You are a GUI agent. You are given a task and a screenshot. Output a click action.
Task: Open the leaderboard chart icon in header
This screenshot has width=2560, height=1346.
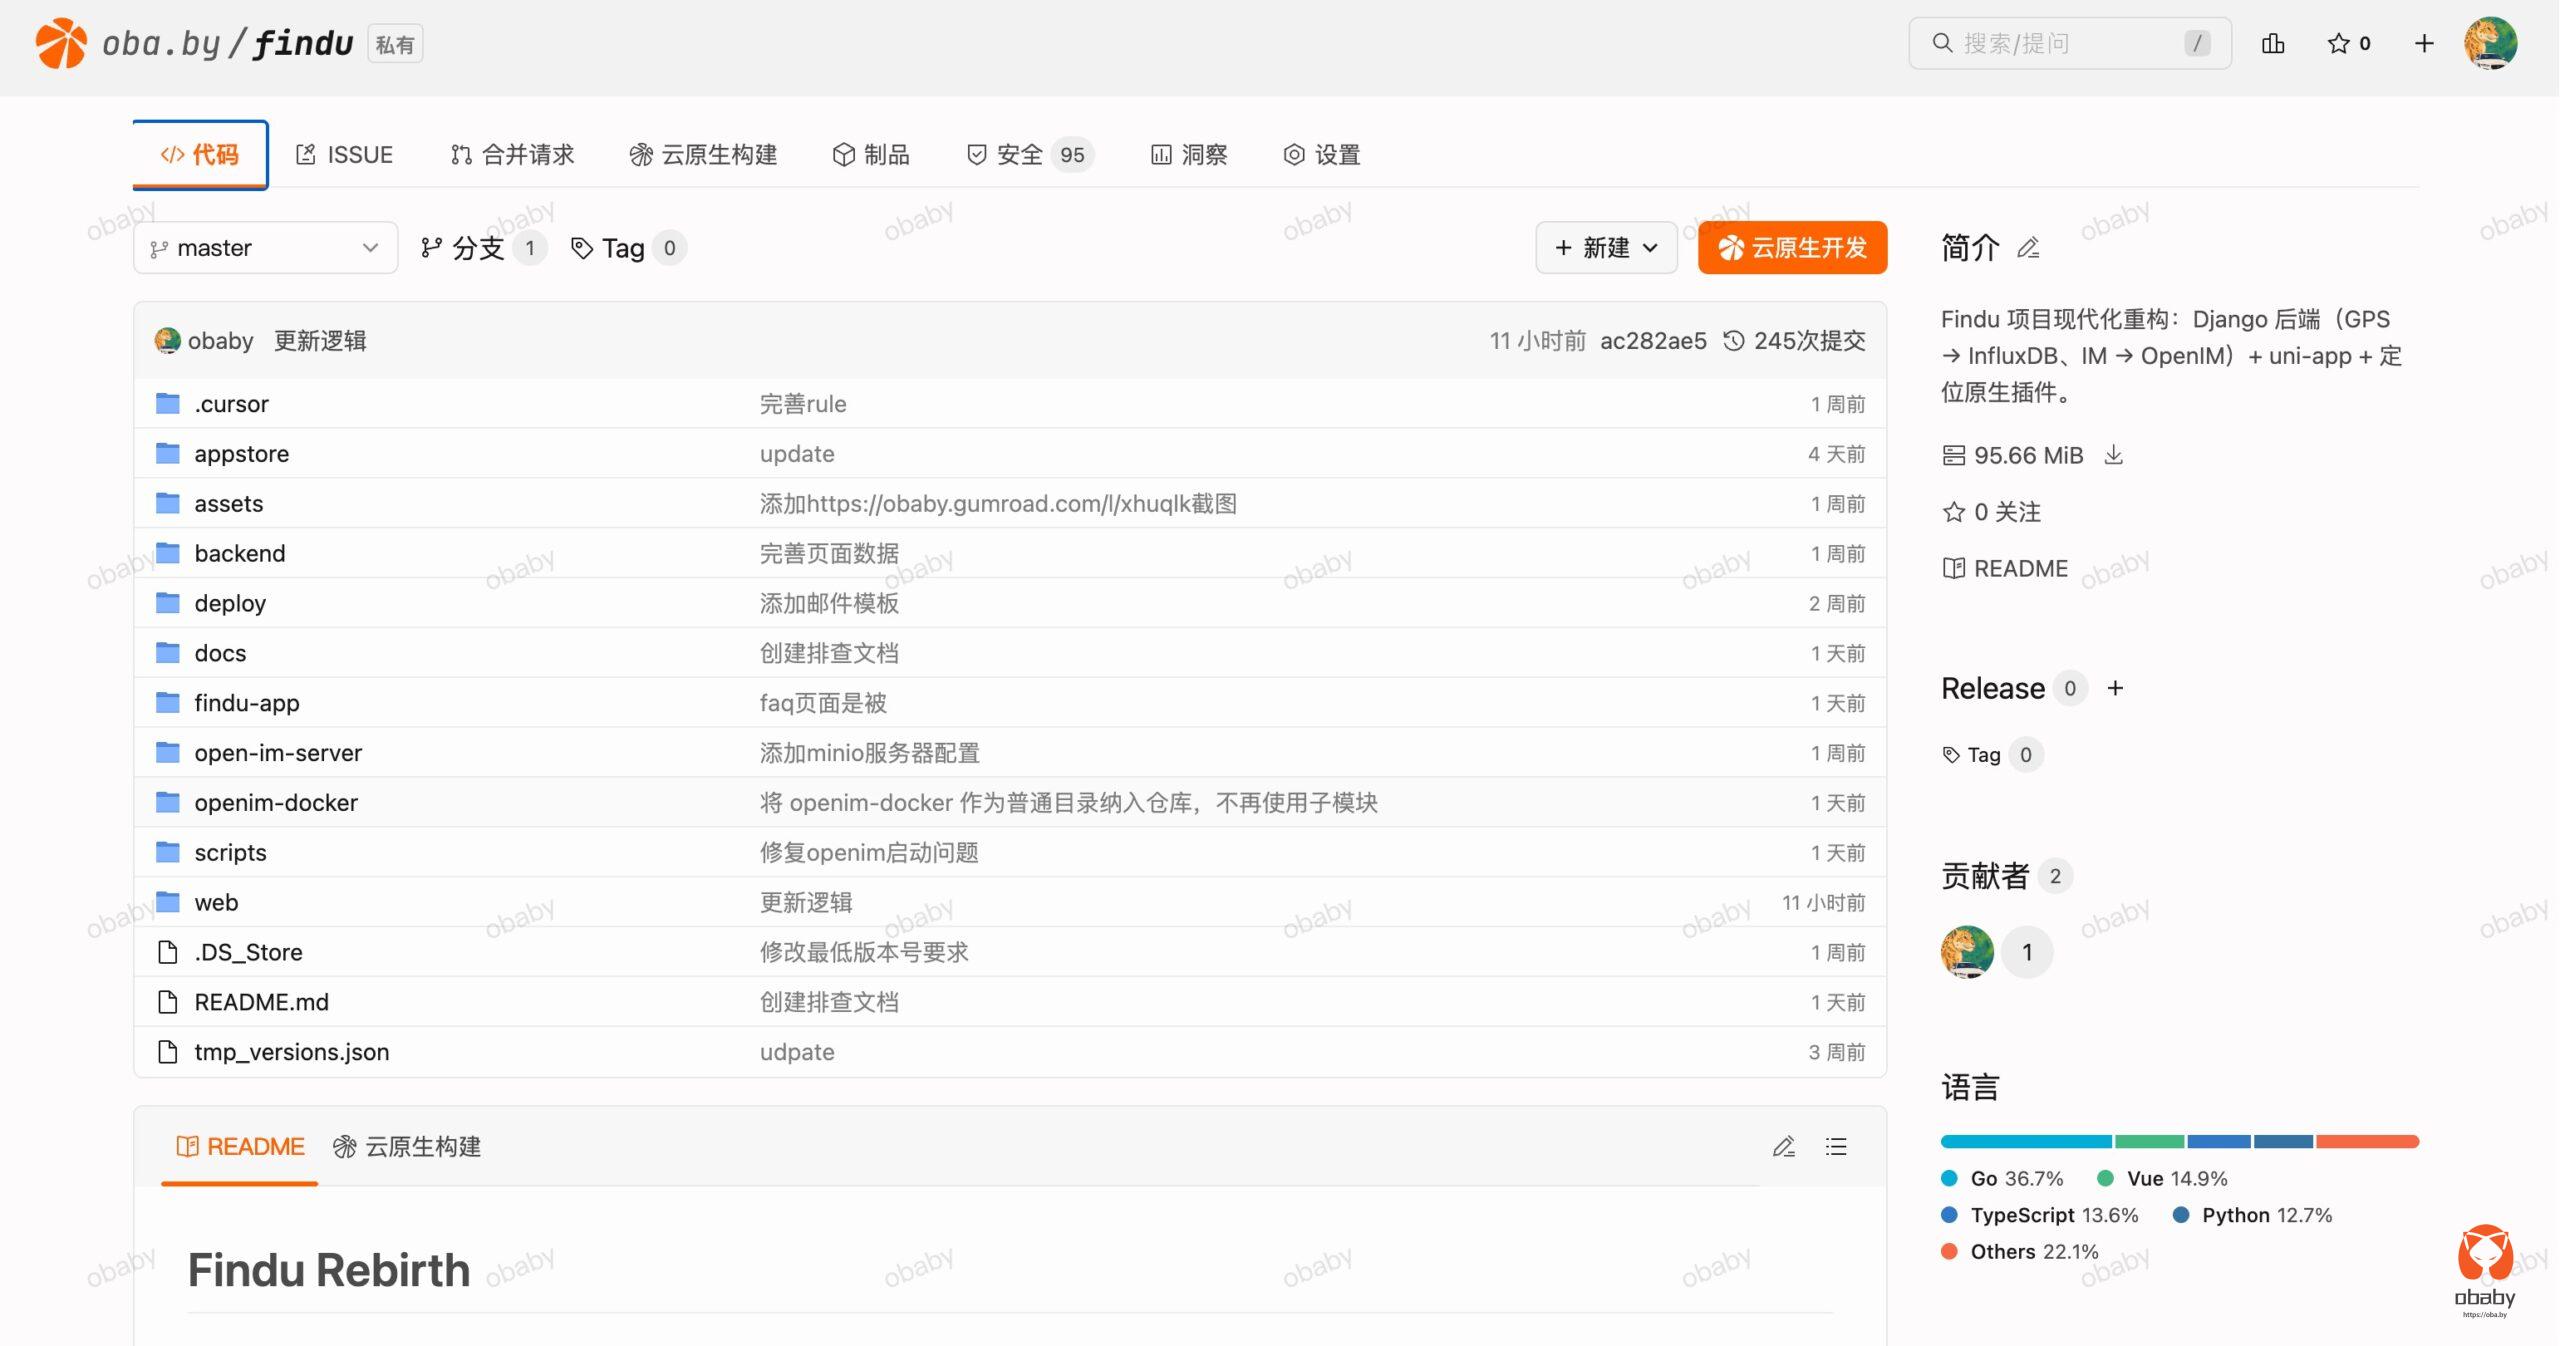pos(2273,43)
